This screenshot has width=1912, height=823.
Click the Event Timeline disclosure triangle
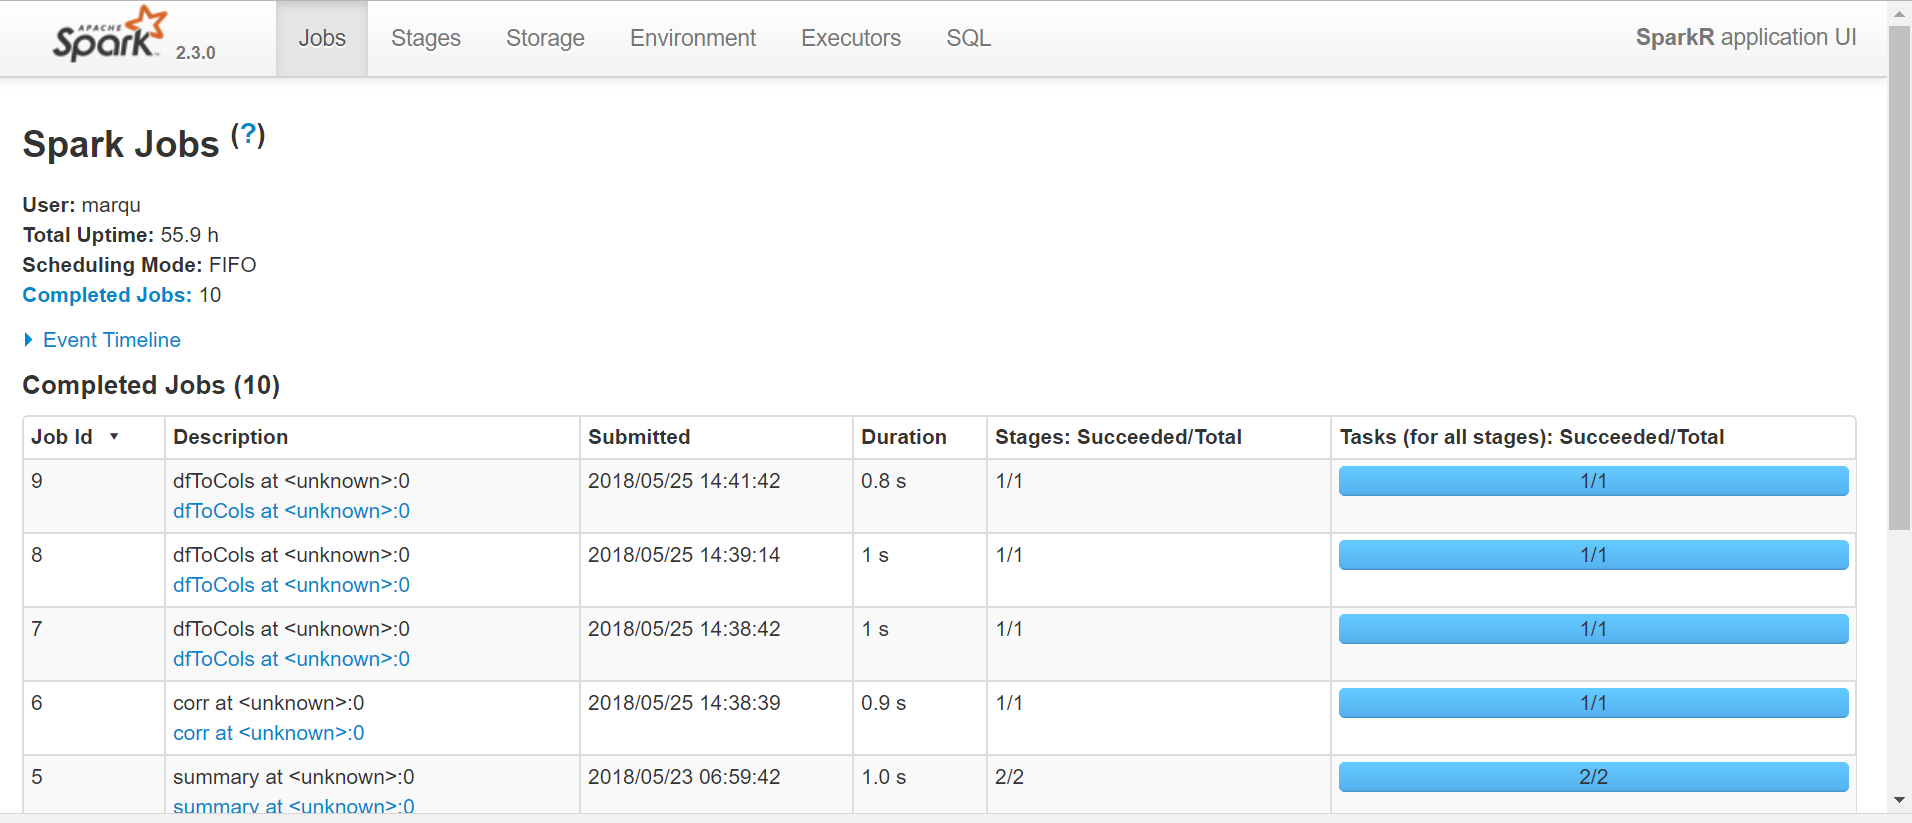pos(28,340)
